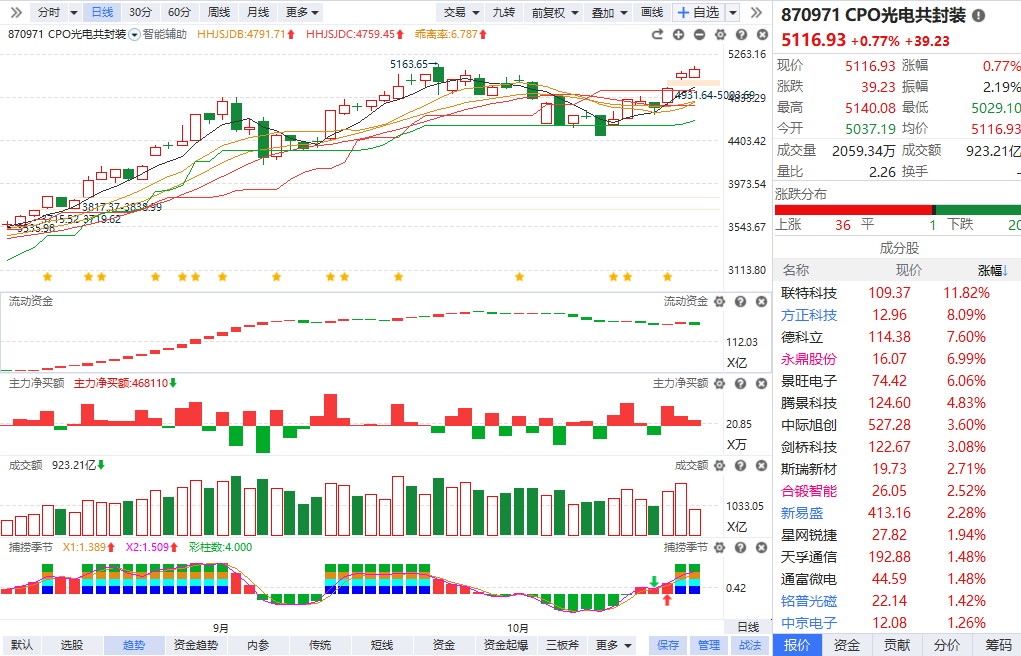Click the zoom-in plus icon on main chart

click(679, 34)
